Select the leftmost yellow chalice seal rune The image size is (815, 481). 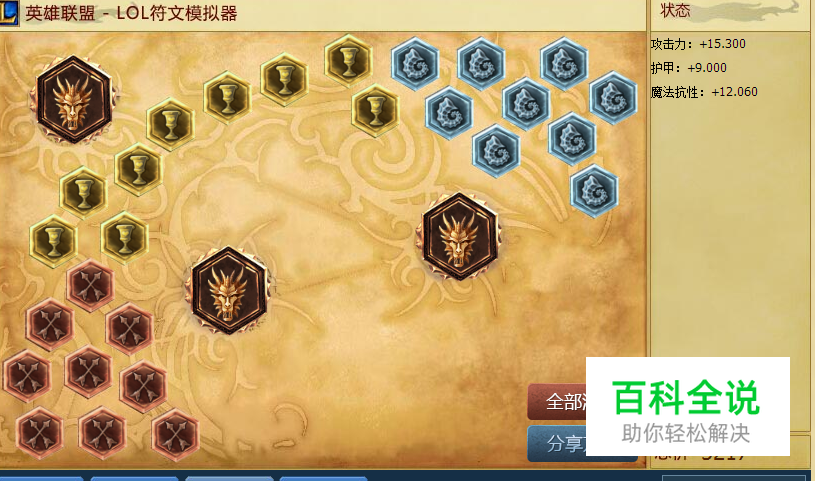(x=54, y=241)
